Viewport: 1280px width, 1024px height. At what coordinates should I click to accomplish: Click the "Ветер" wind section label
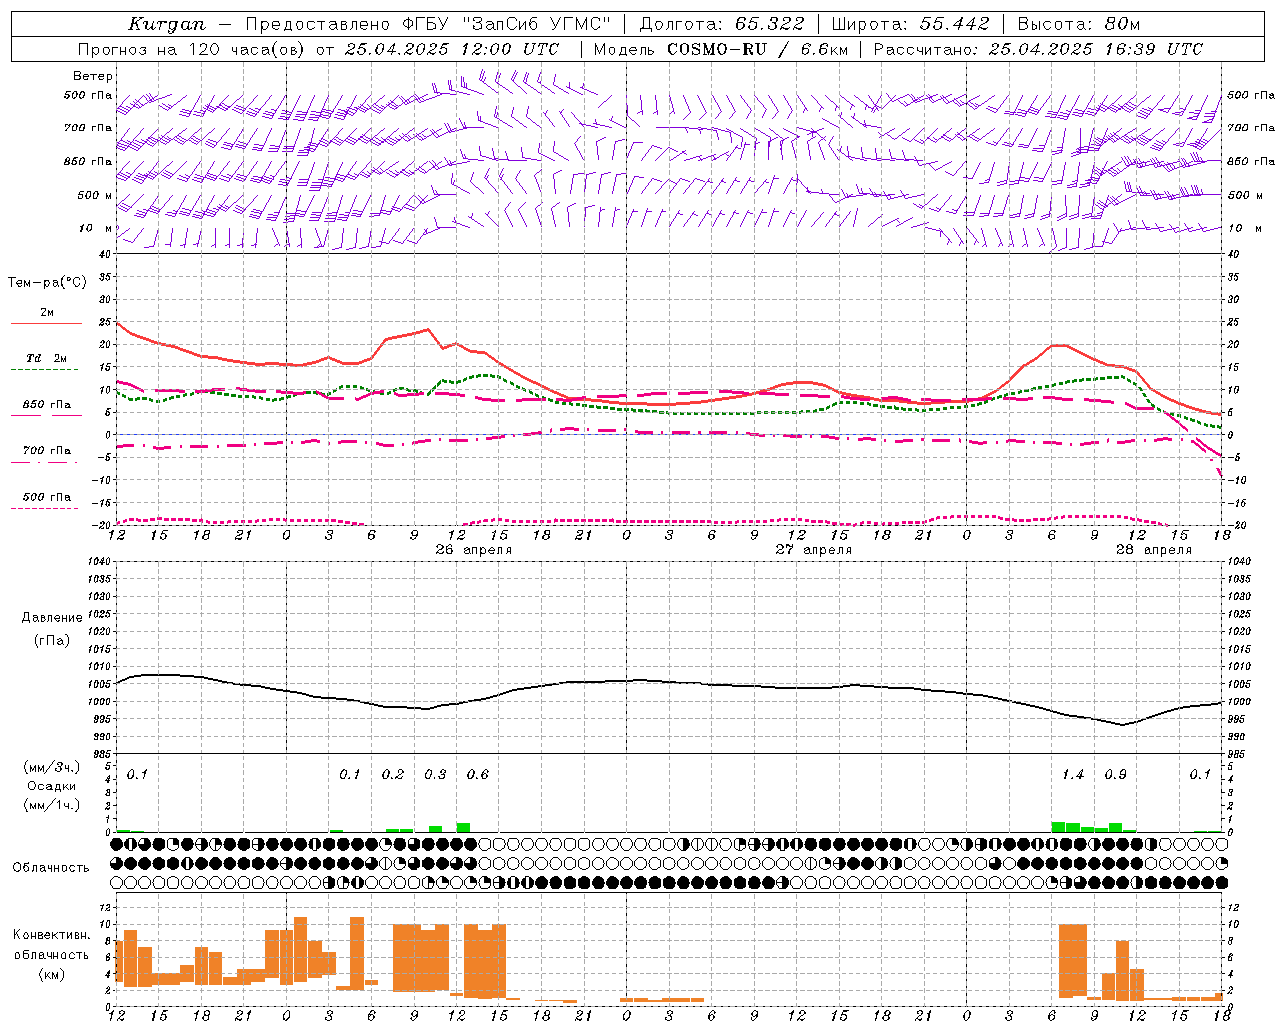pos(93,76)
